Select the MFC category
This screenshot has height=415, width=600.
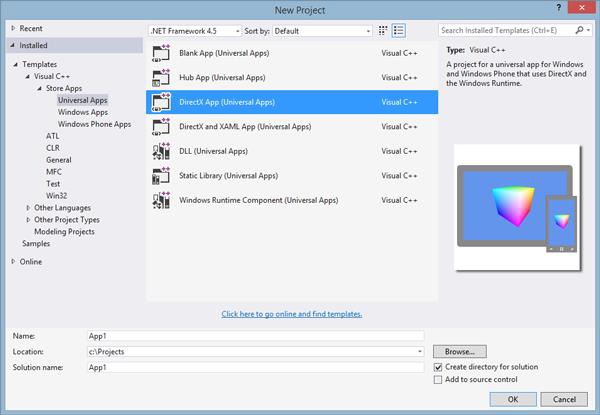(x=54, y=172)
